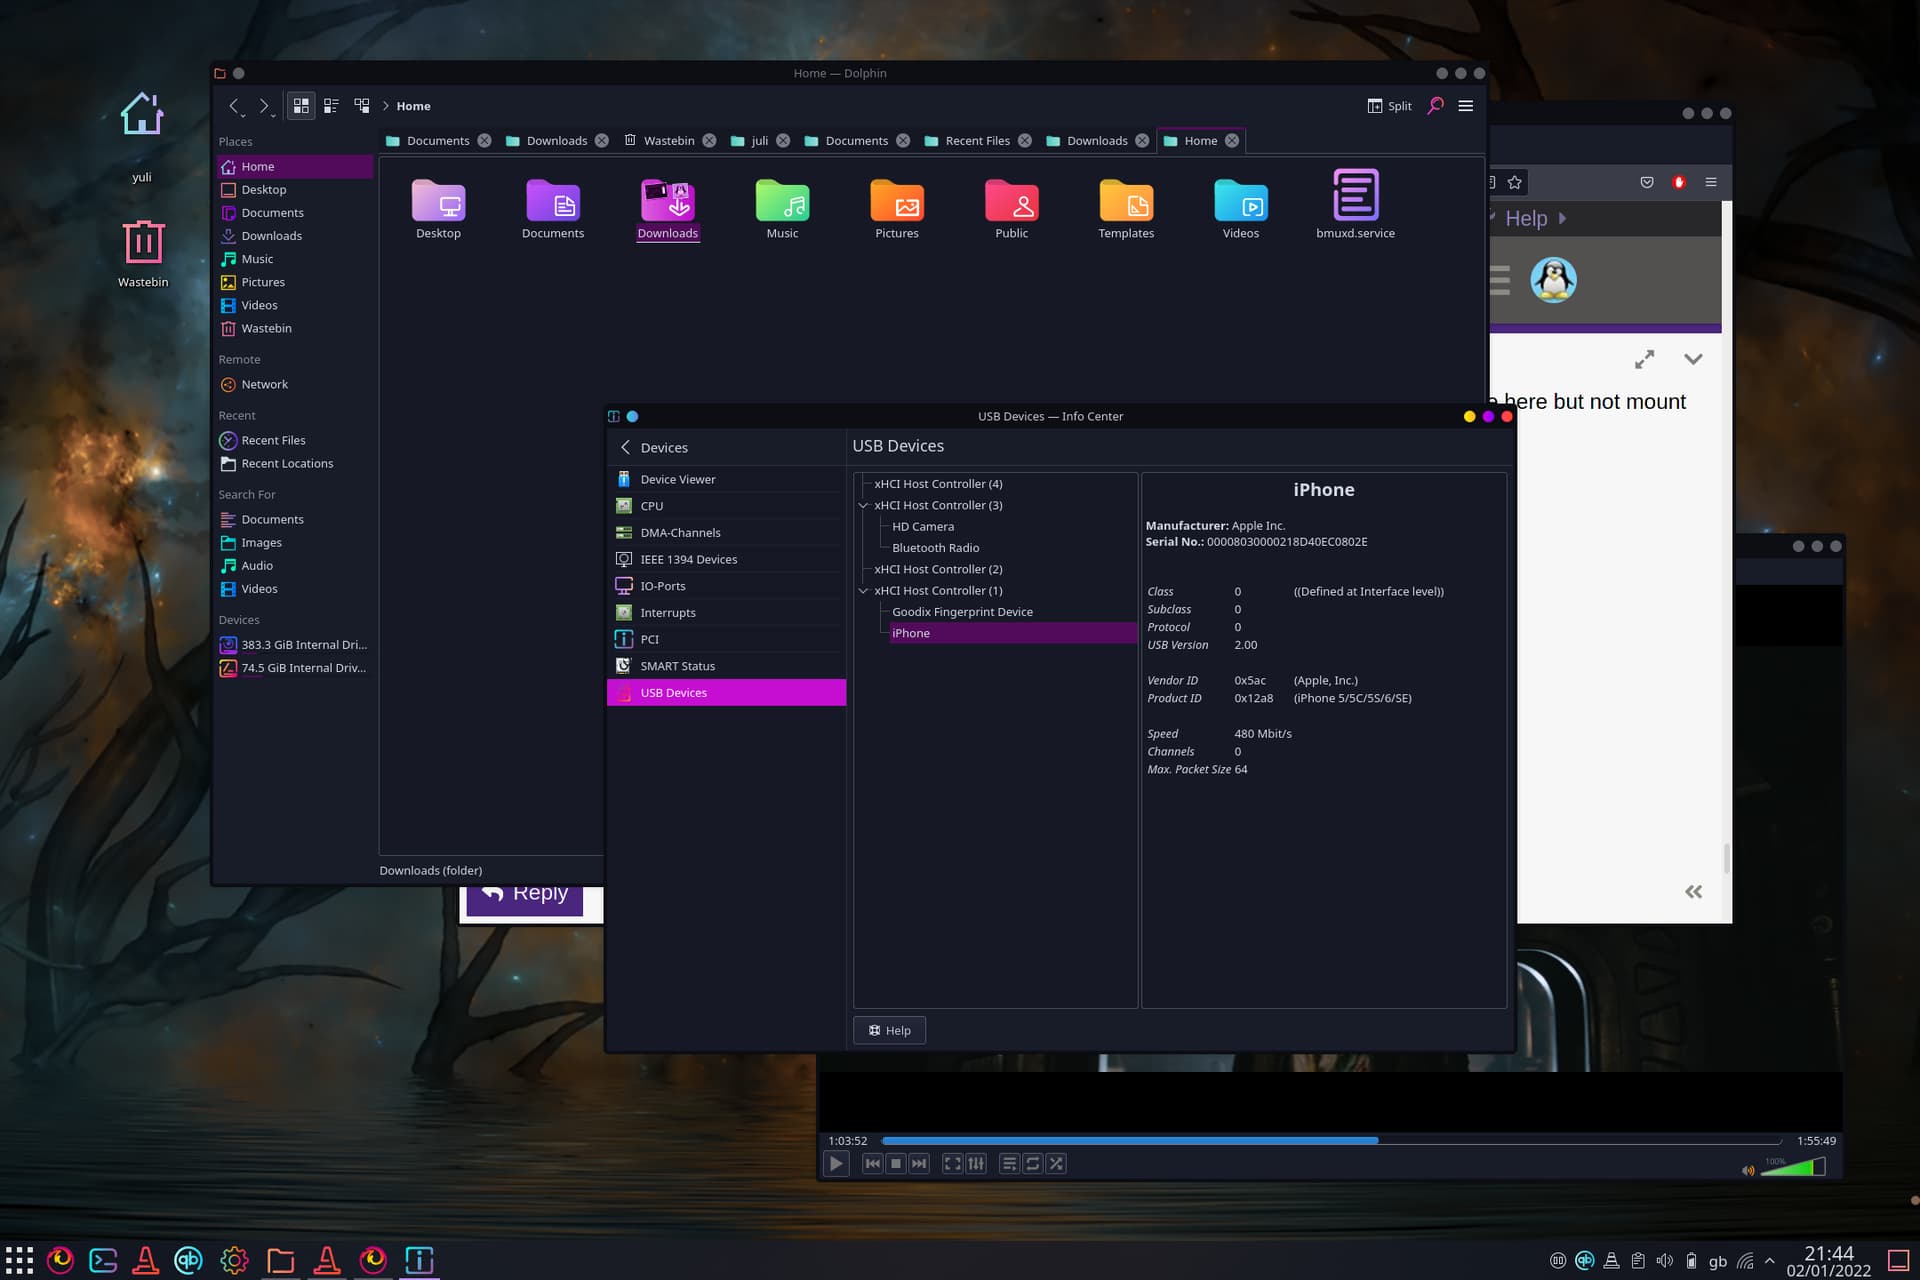This screenshot has width=1920, height=1280.
Task: Select Goodix Fingerprint Device in tree
Action: 961,612
